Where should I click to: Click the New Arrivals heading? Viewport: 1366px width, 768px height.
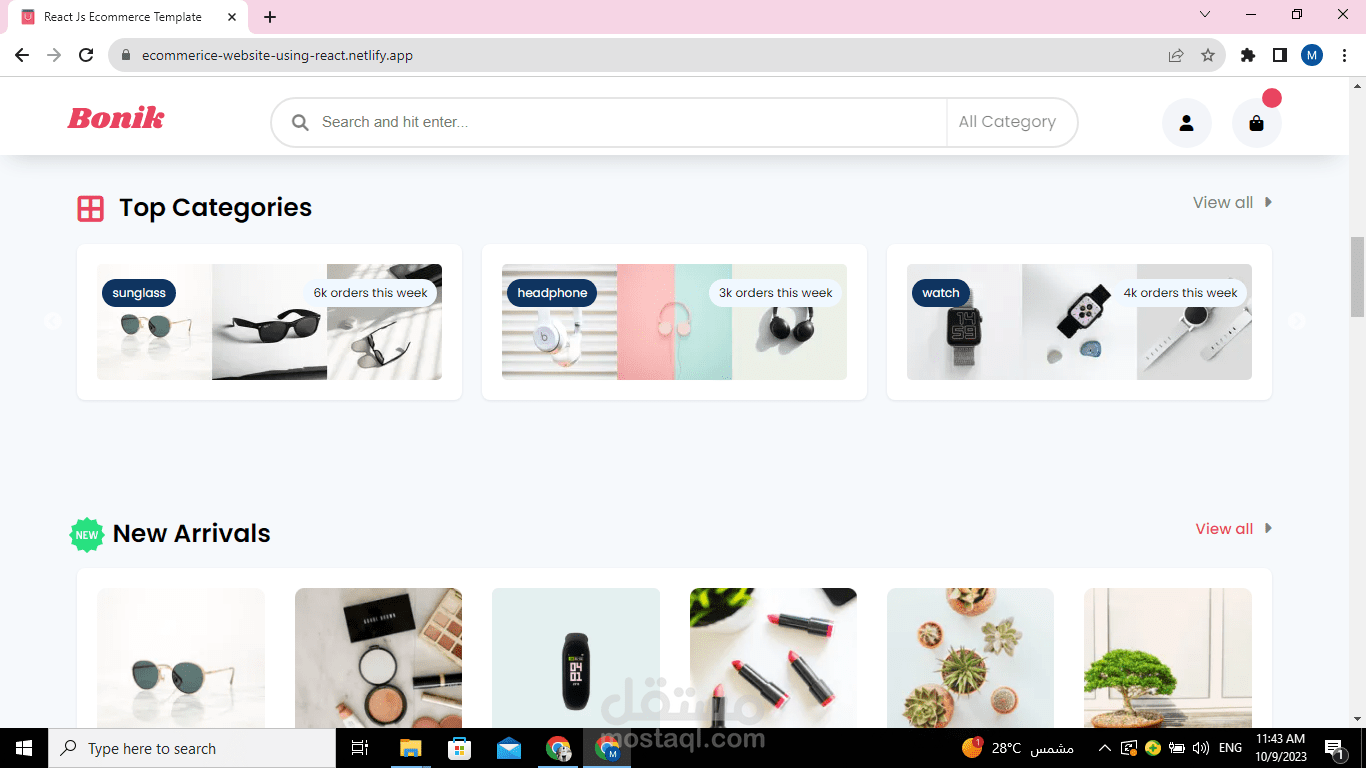pyautogui.click(x=192, y=534)
